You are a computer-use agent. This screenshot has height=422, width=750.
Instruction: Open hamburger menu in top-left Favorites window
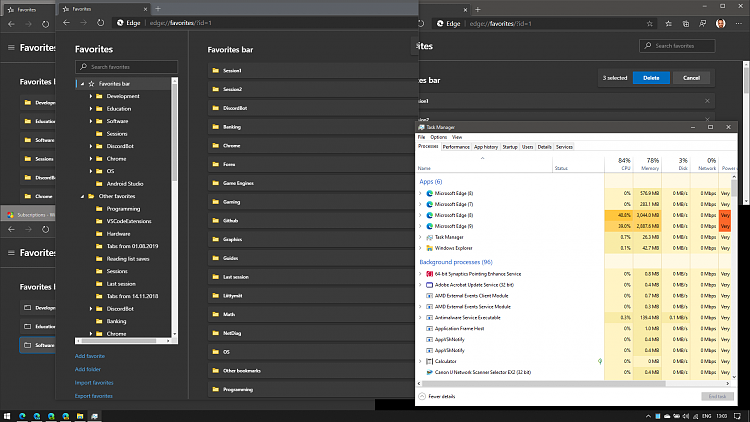pyautogui.click(x=11, y=47)
